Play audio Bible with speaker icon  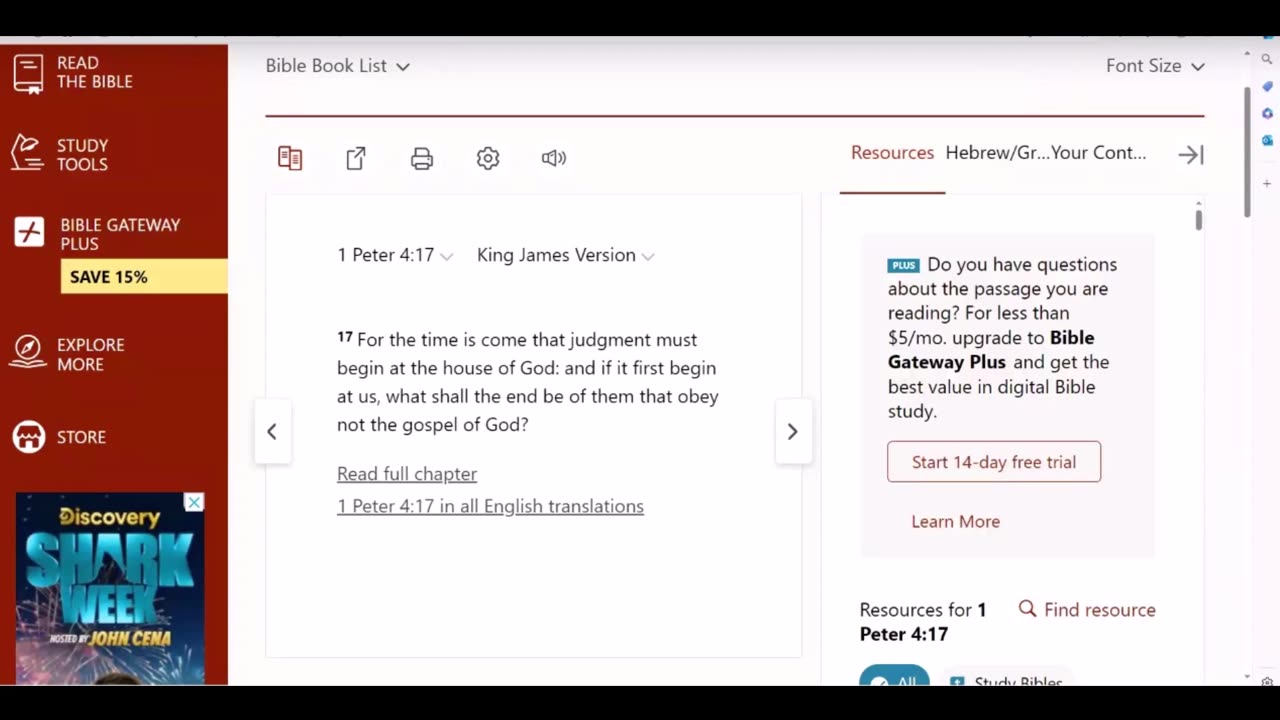tap(554, 158)
